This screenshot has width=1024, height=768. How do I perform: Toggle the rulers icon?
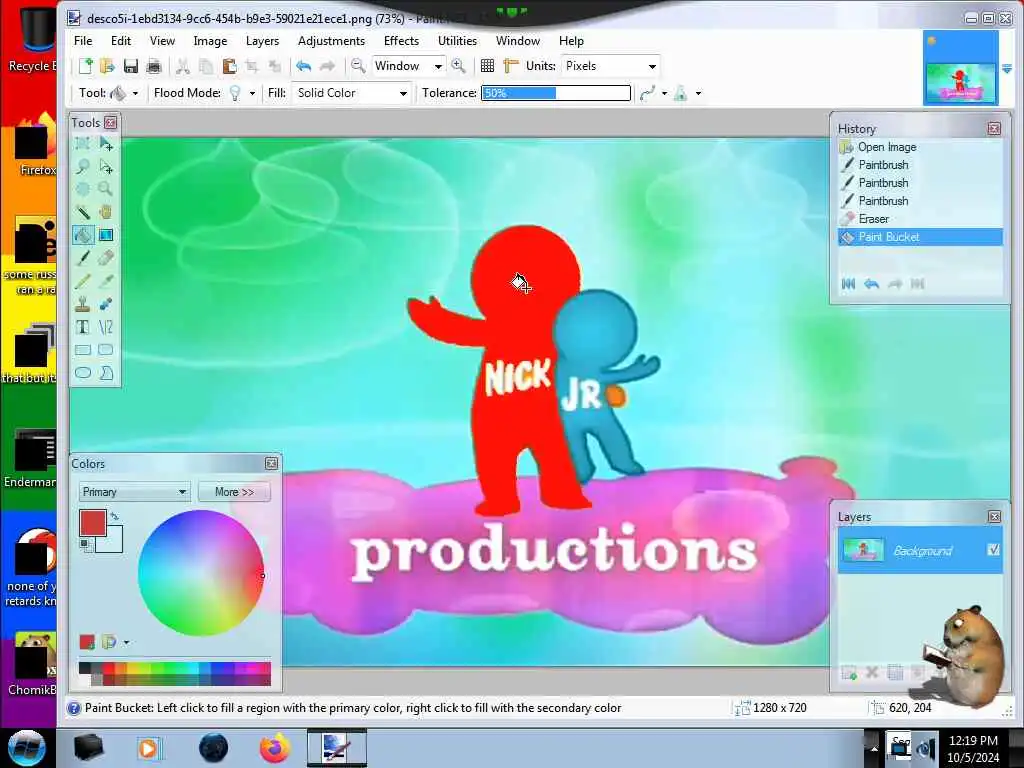(511, 66)
